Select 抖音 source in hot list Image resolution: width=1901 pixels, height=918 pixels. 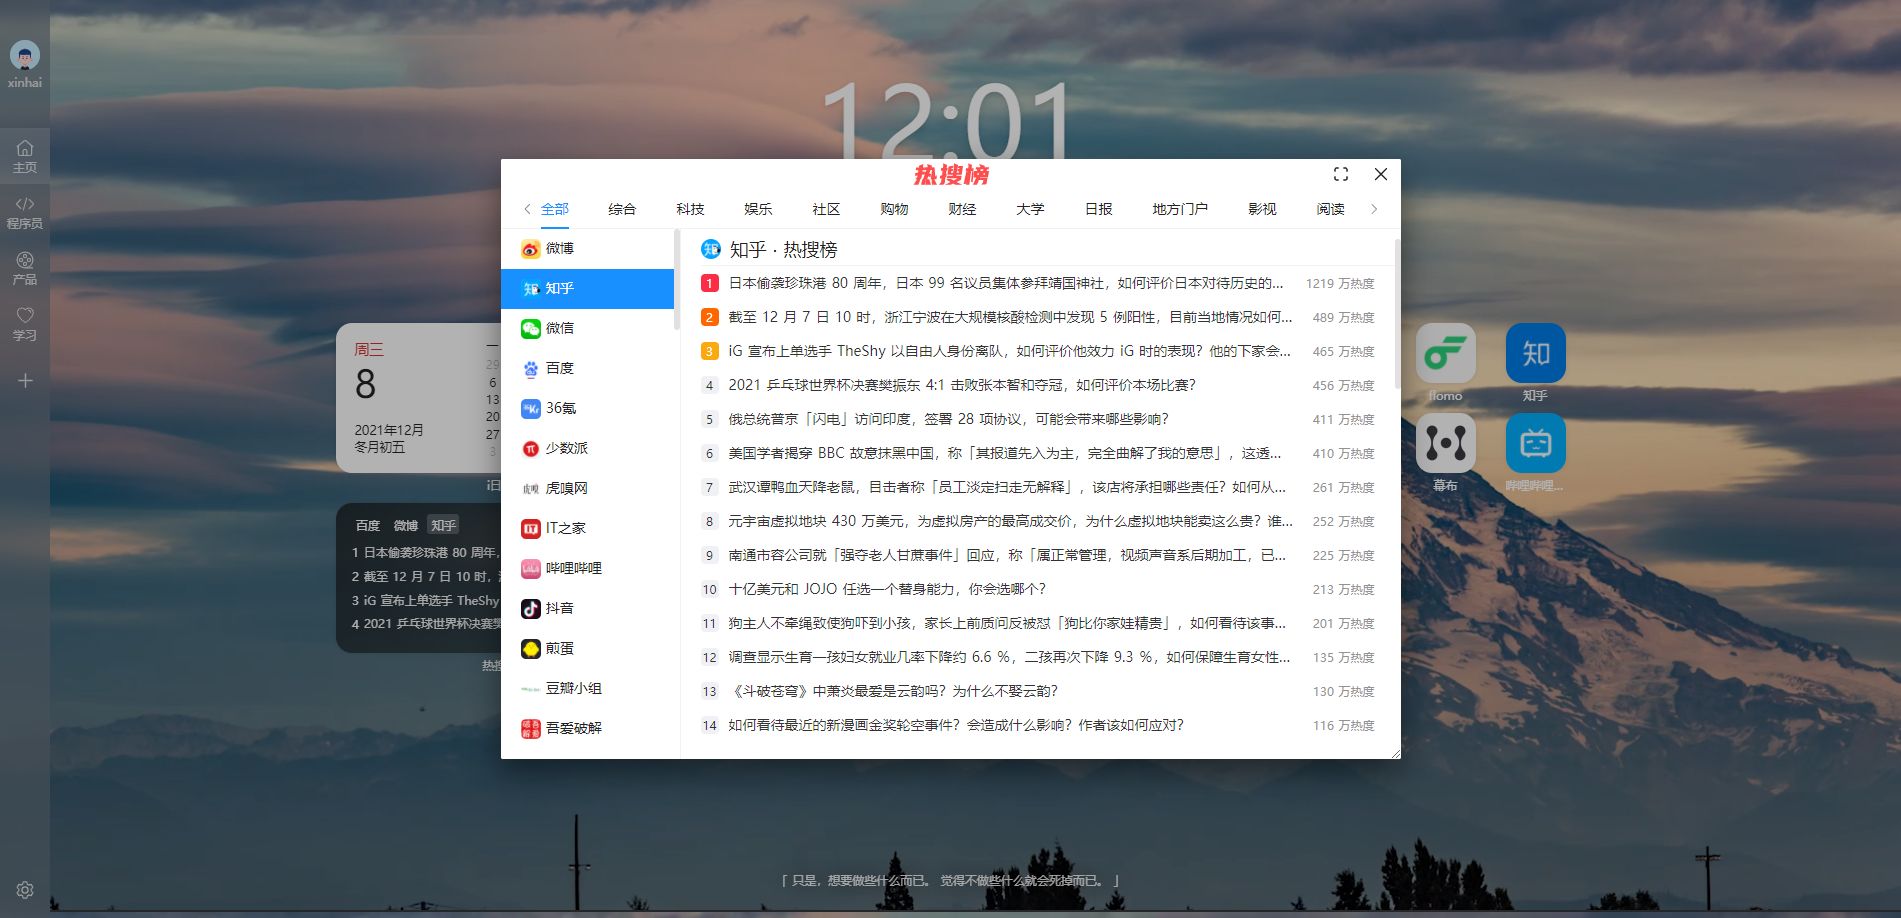(x=588, y=608)
